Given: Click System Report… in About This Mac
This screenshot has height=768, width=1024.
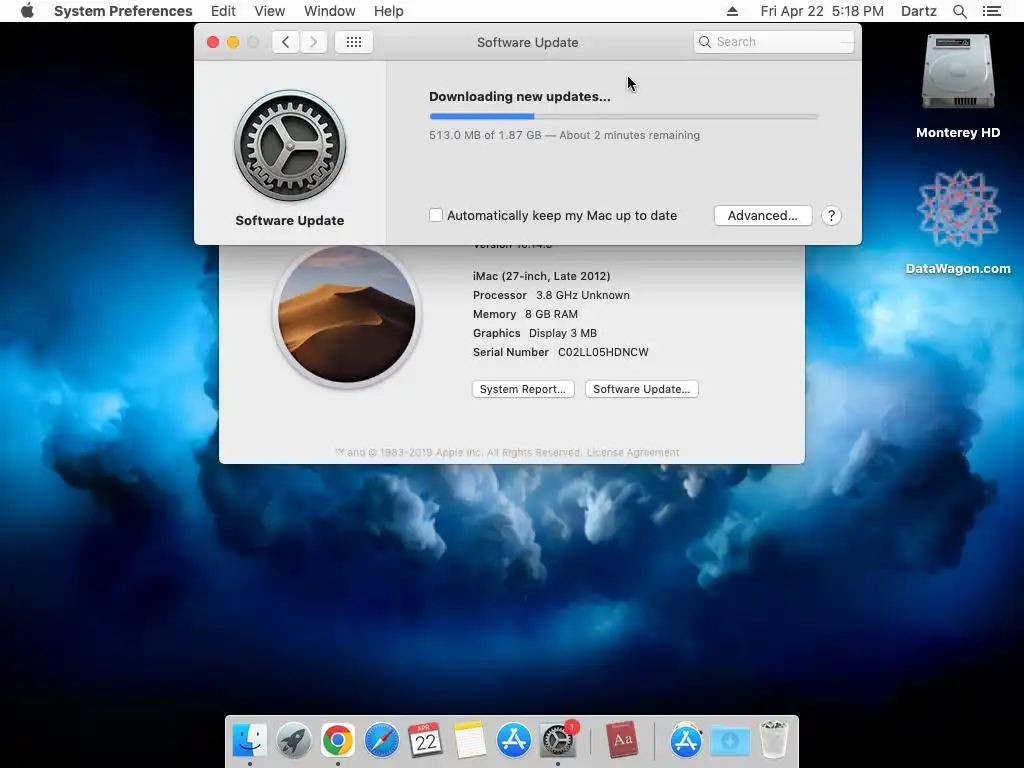Looking at the screenshot, I should click(523, 389).
